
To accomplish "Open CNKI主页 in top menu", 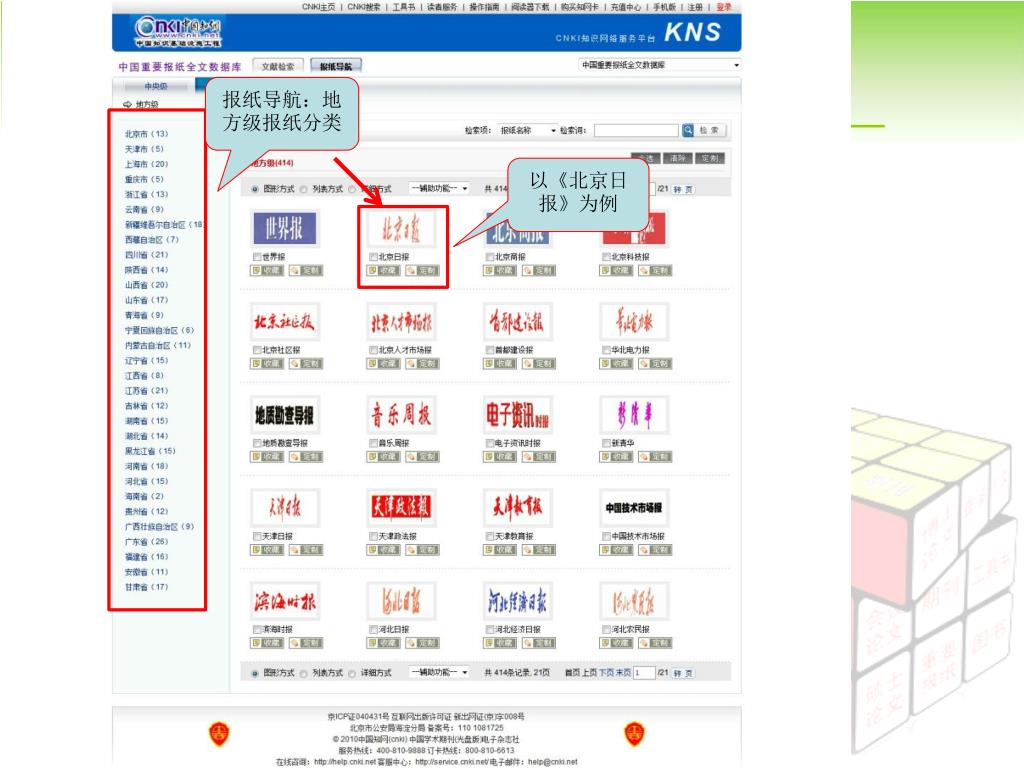I will [318, 7].
